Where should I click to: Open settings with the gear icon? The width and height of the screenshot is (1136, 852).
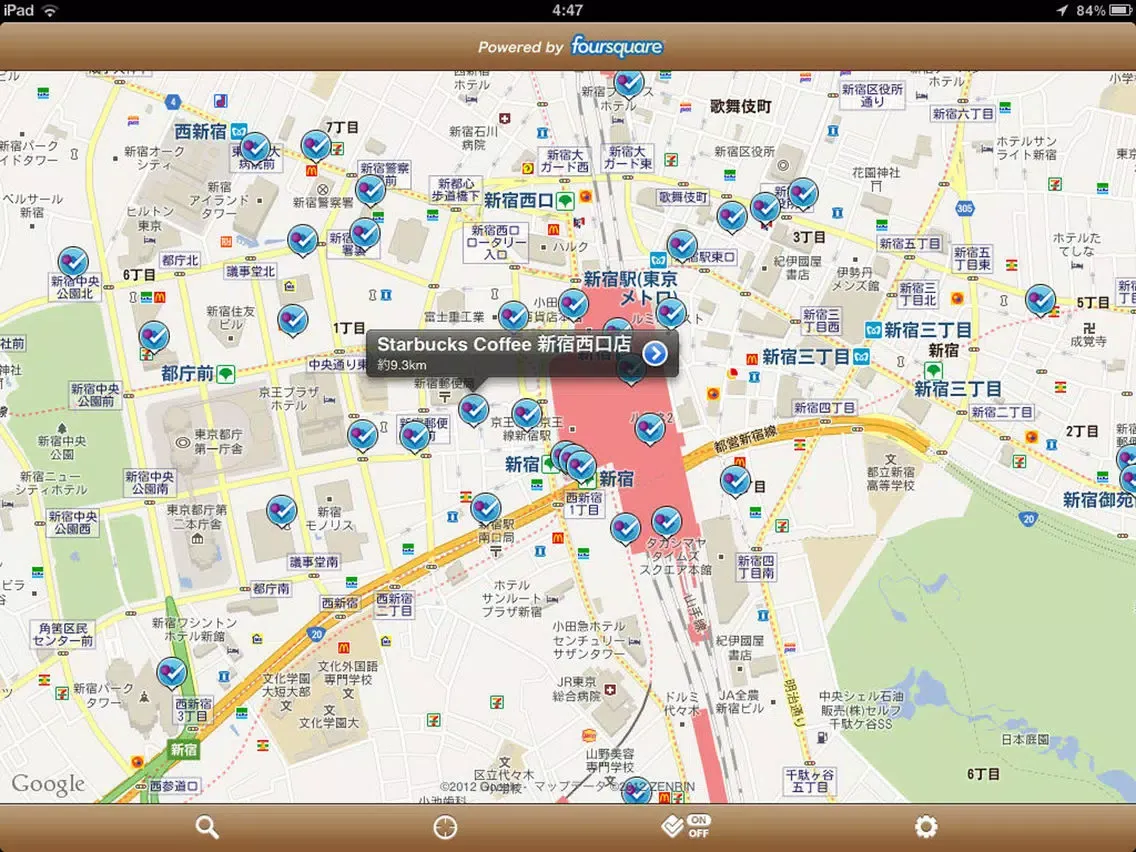click(x=926, y=827)
